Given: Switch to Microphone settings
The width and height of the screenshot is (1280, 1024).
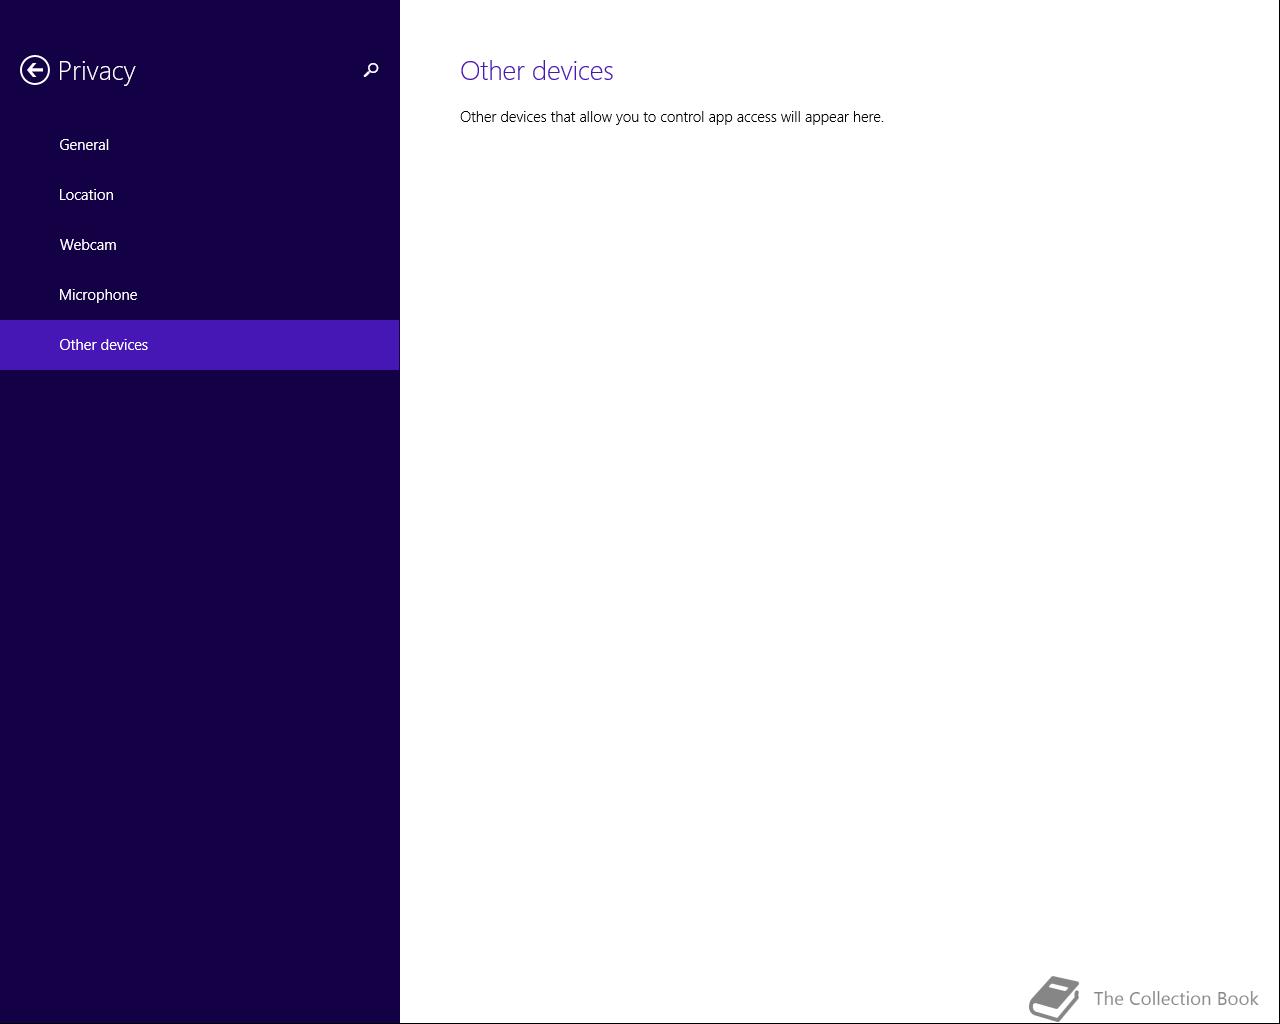Looking at the screenshot, I should pyautogui.click(x=200, y=295).
